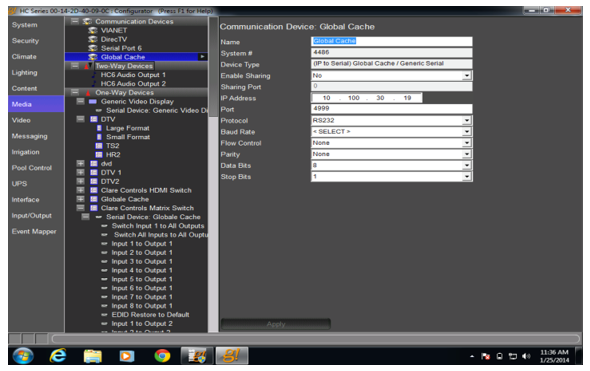
Task: Select Input 8 to Output 1 command
Action: [142, 306]
